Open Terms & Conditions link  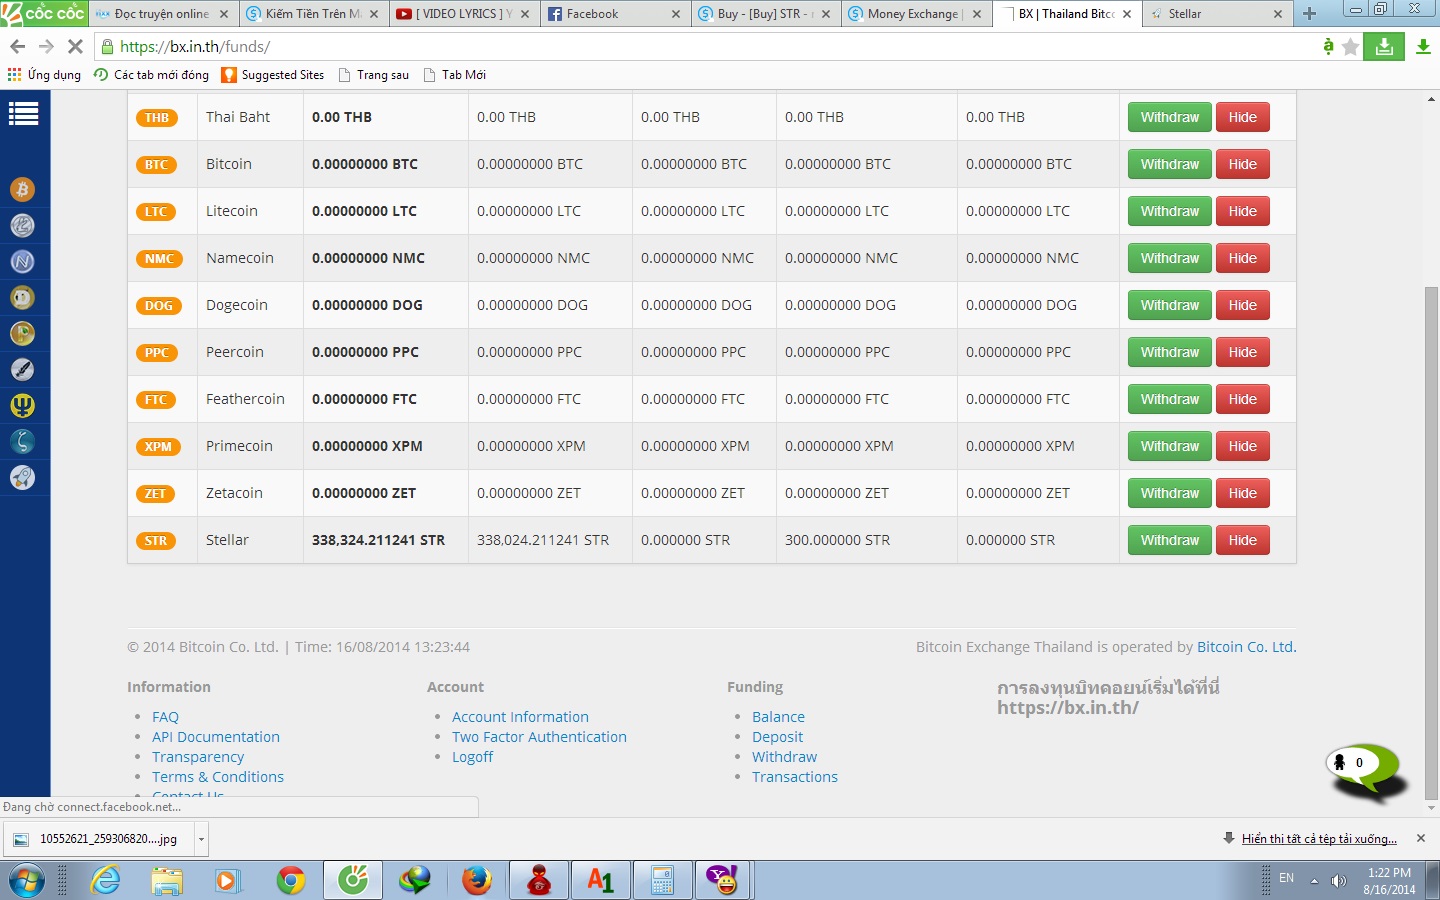[x=218, y=777]
